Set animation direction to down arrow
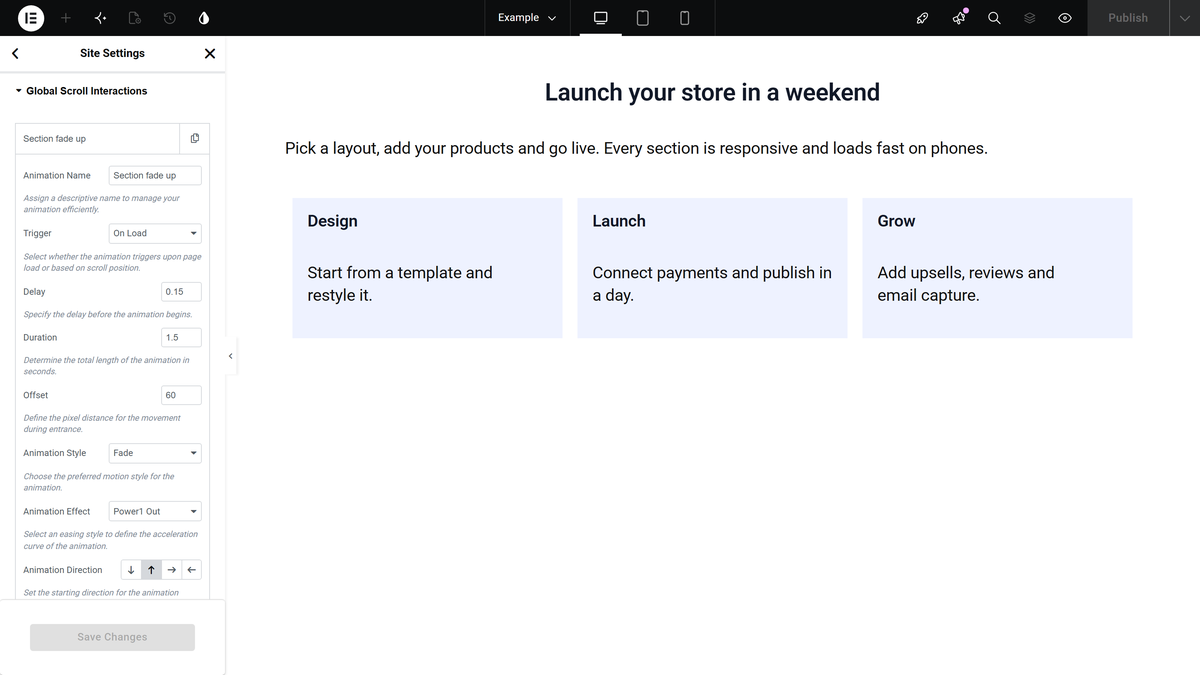This screenshot has width=1200, height=675. pyautogui.click(x=131, y=570)
